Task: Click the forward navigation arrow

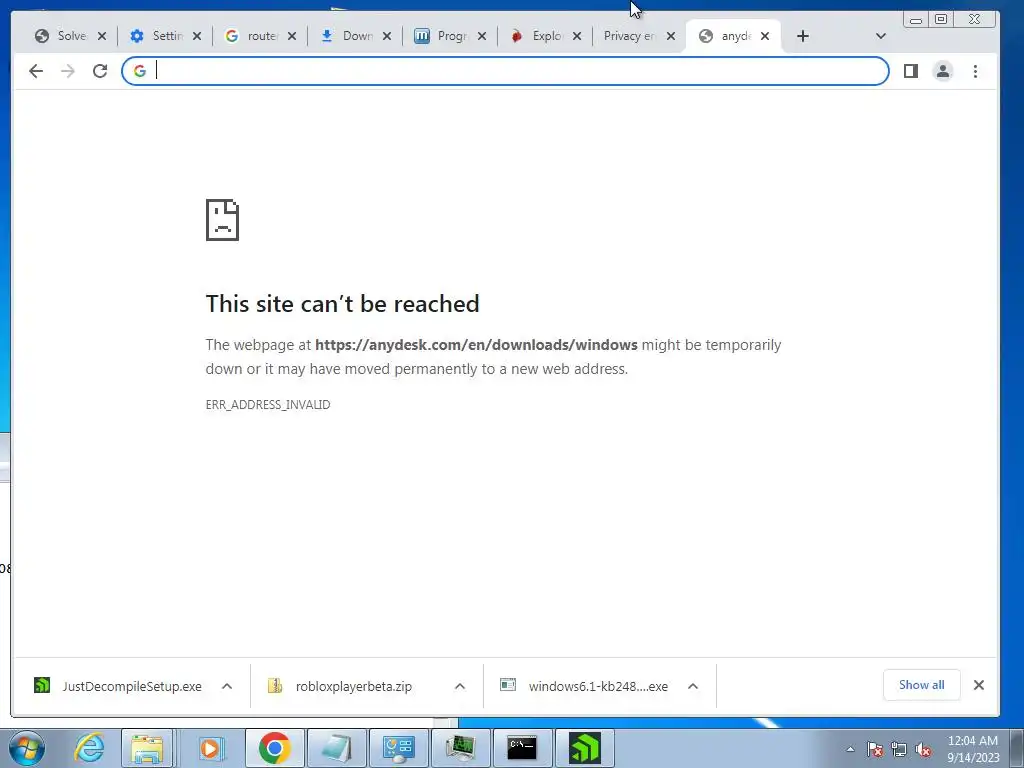Action: [x=68, y=71]
